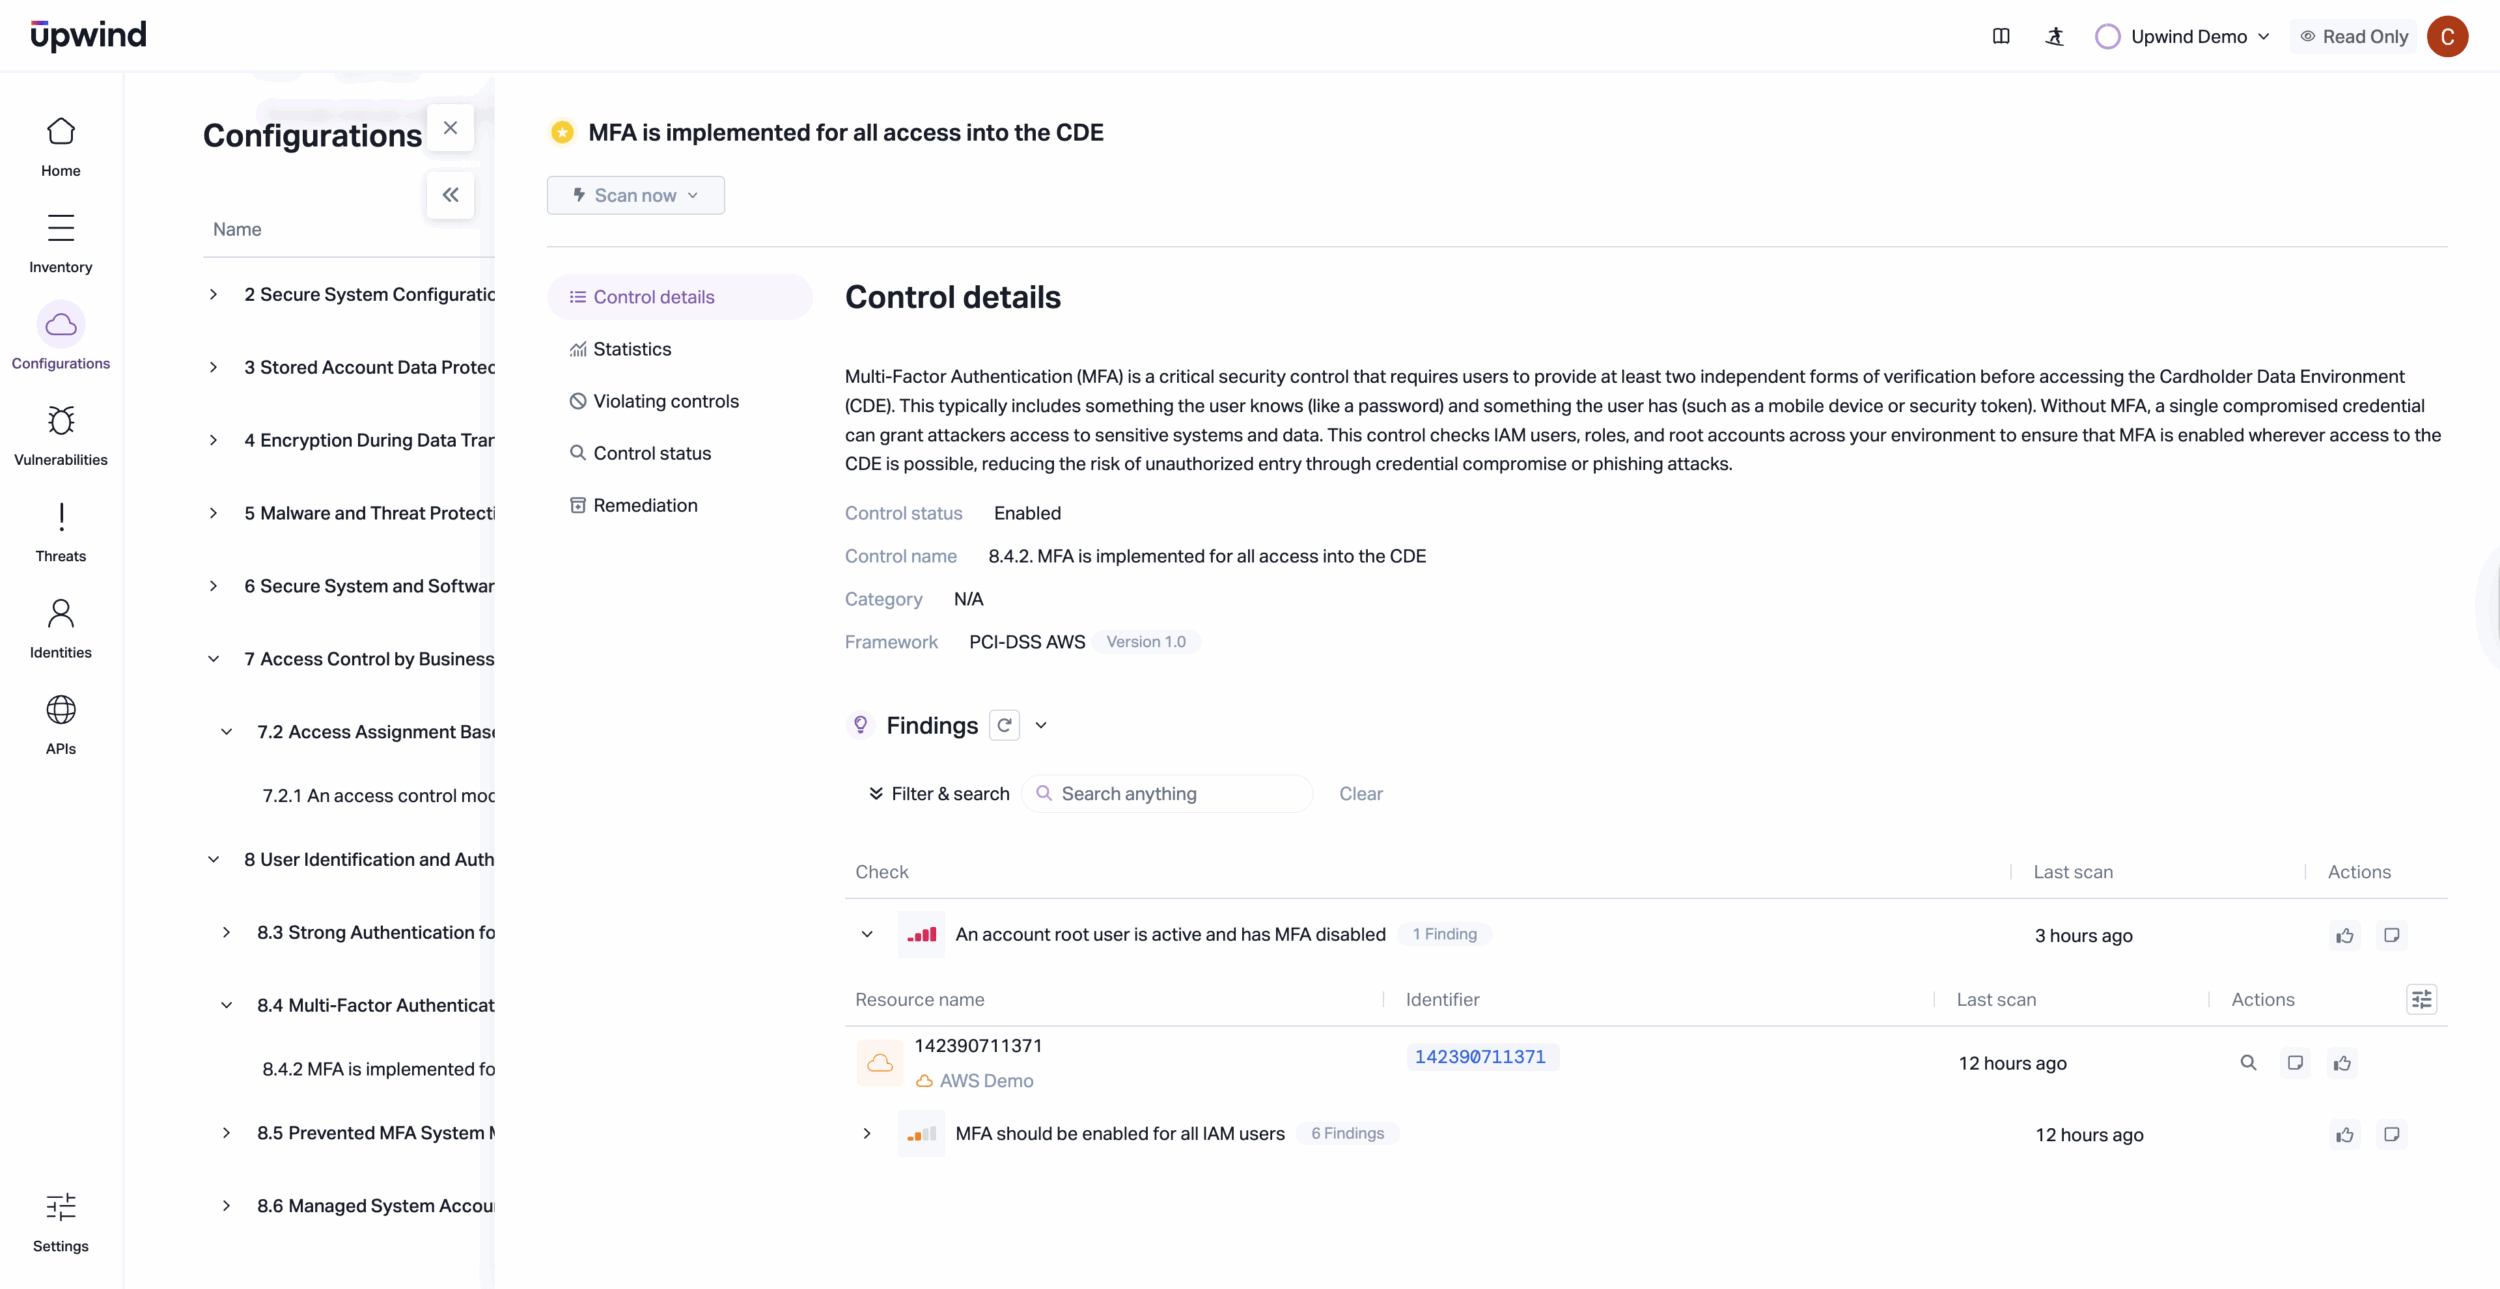Click magnifier icon for resource 142390711371
Viewport: 2500px width, 1289px height.
tap(2248, 1063)
